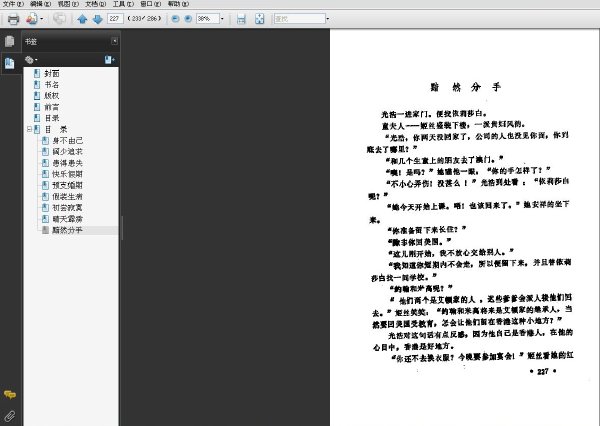The height and width of the screenshot is (426, 600).
Task: Click the Find search text box
Action: (x=300, y=18)
